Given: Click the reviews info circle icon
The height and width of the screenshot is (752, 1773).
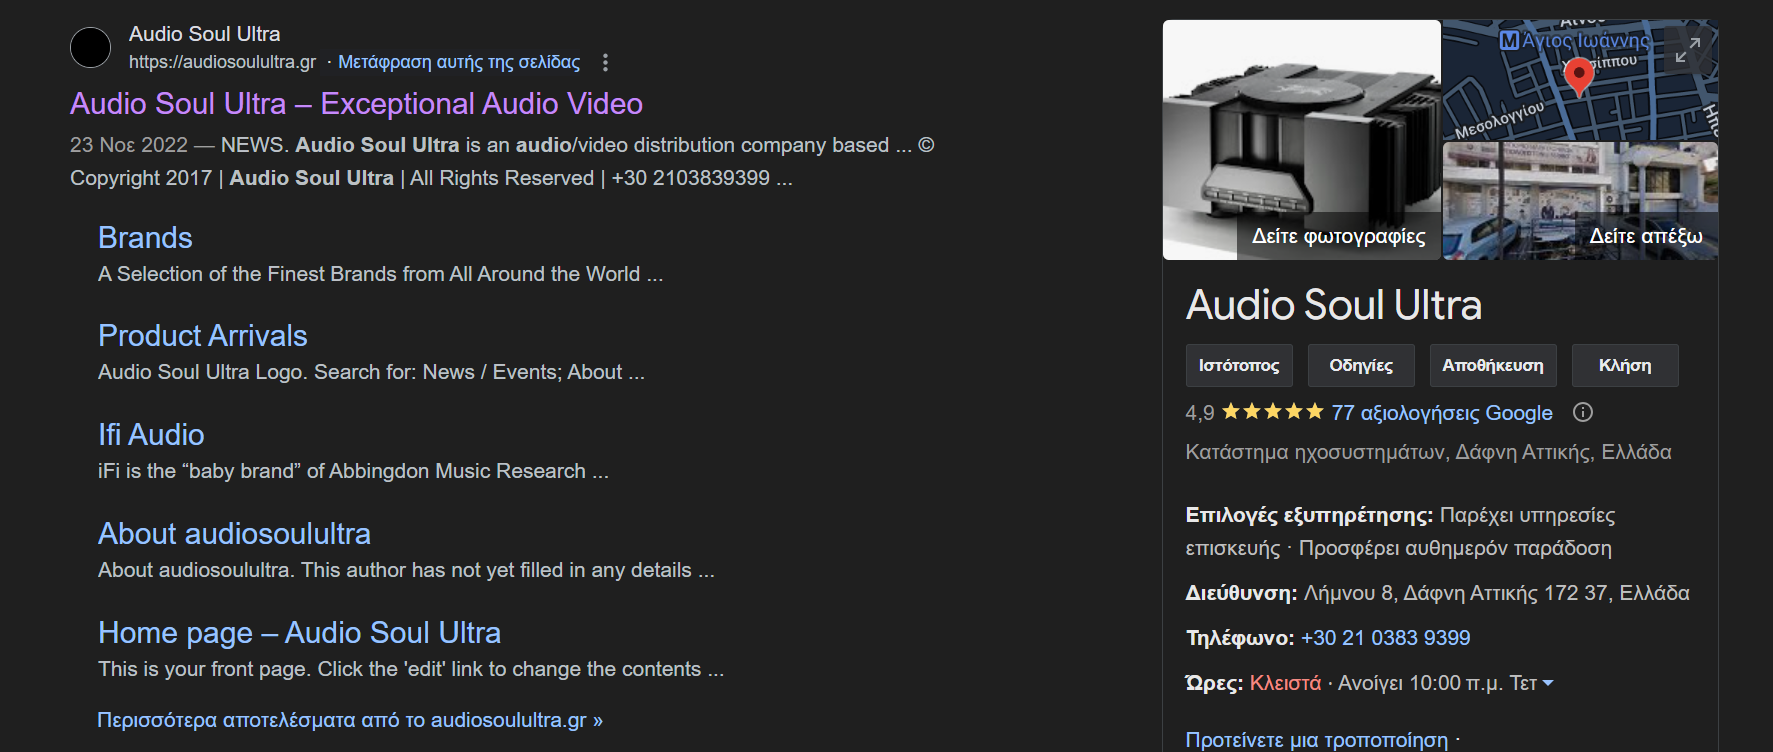Looking at the screenshot, I should coord(1583,412).
